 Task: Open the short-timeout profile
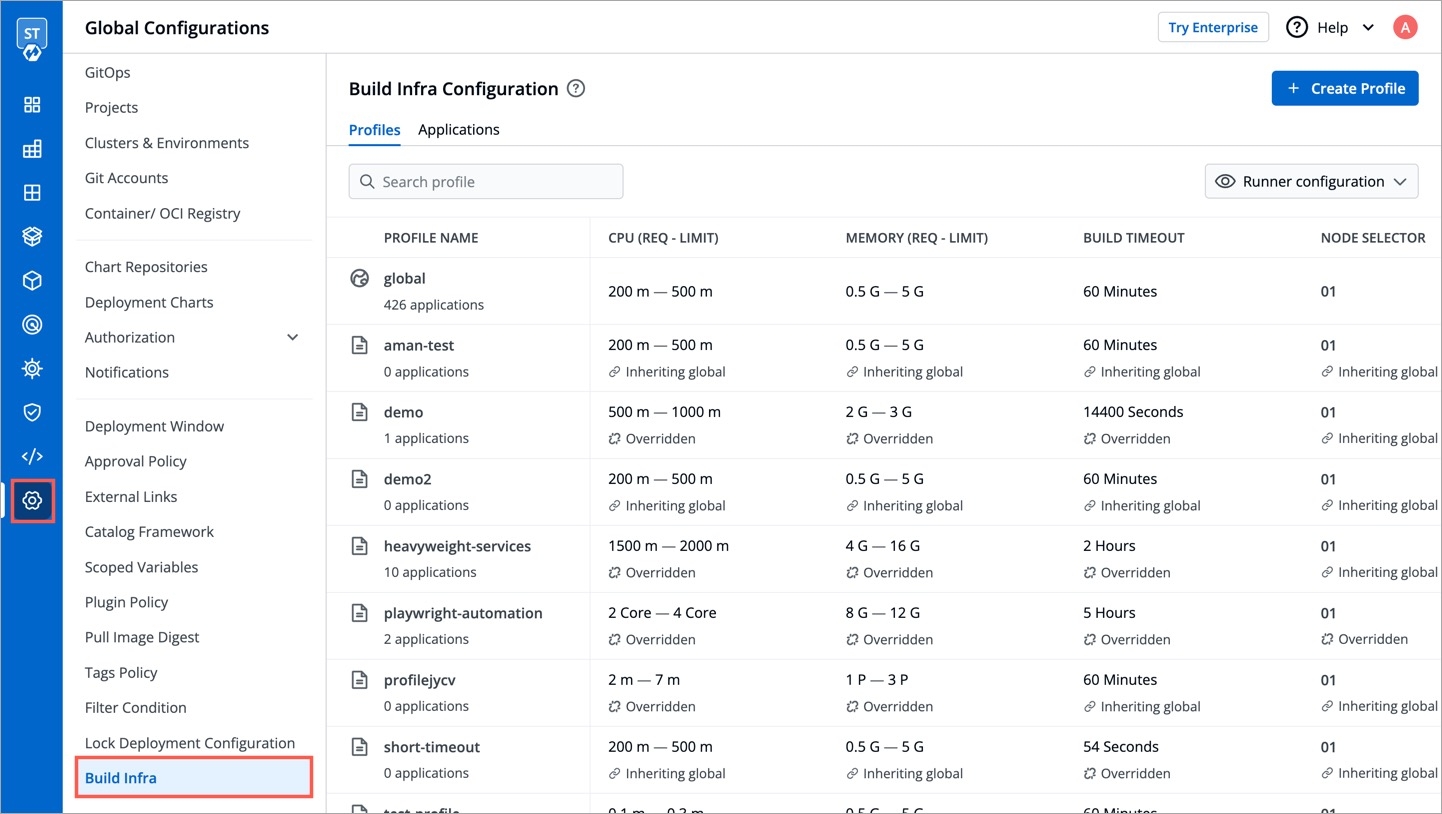pyautogui.click(x=432, y=747)
